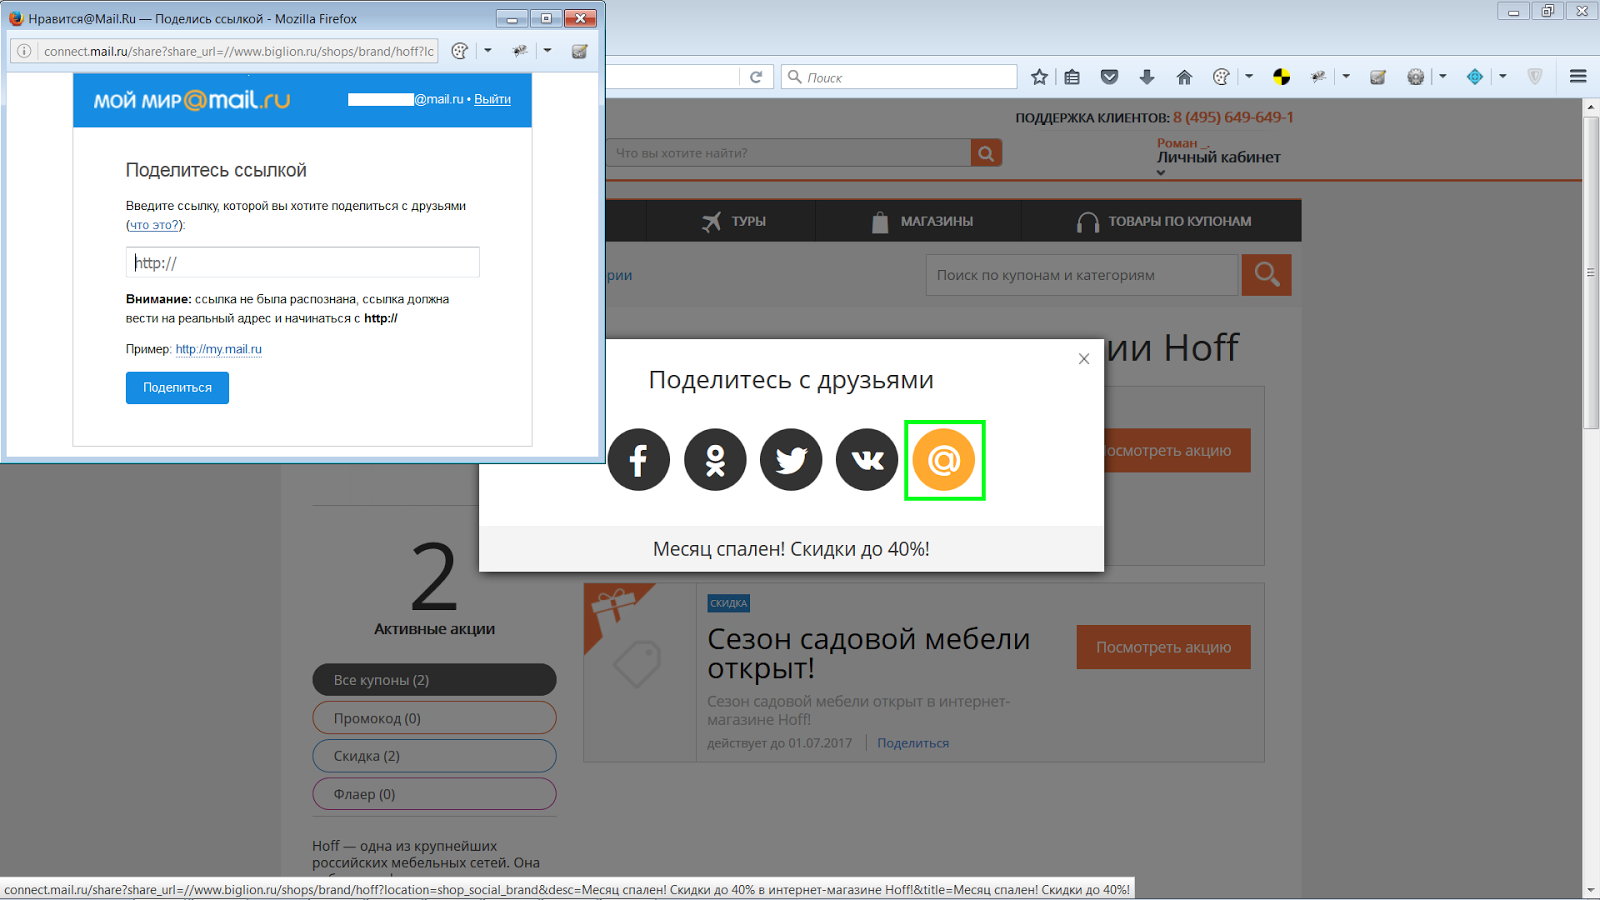Click palette icon in popup window toolbar
Screen dimensions: 1600x900
[x=460, y=51]
